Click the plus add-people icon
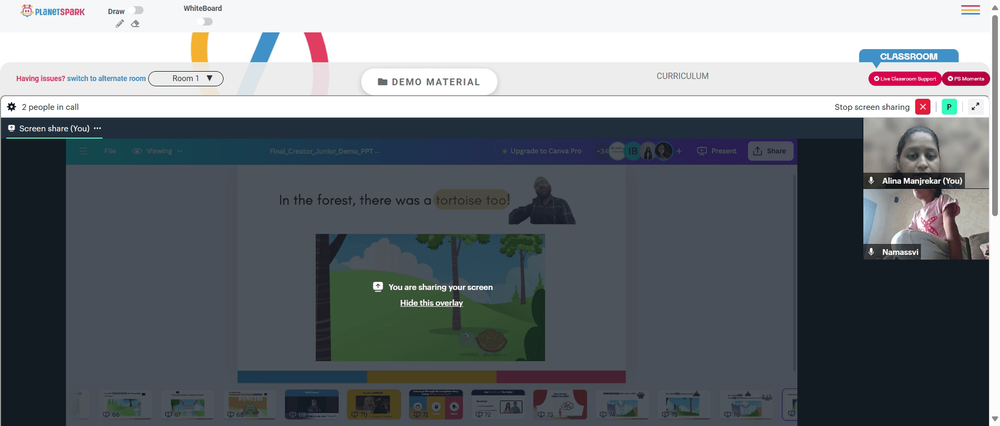This screenshot has width=1000, height=426. click(x=679, y=151)
